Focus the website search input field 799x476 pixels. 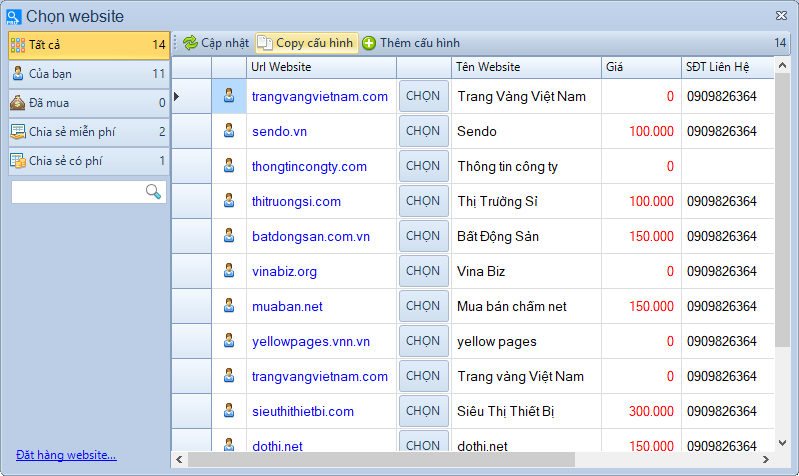tap(89, 192)
